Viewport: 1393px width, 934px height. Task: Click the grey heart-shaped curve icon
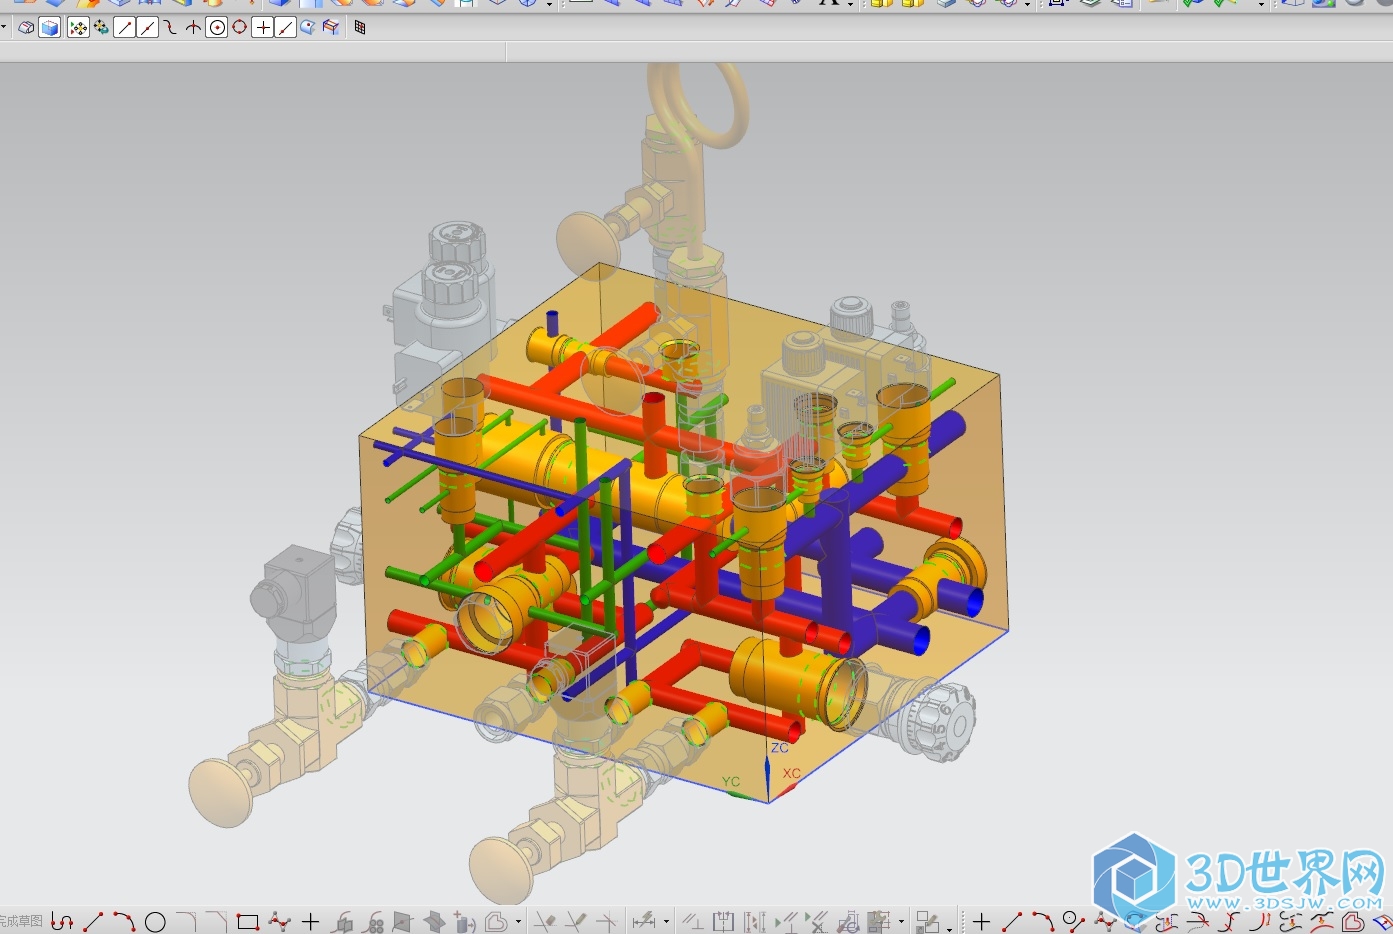point(496,922)
